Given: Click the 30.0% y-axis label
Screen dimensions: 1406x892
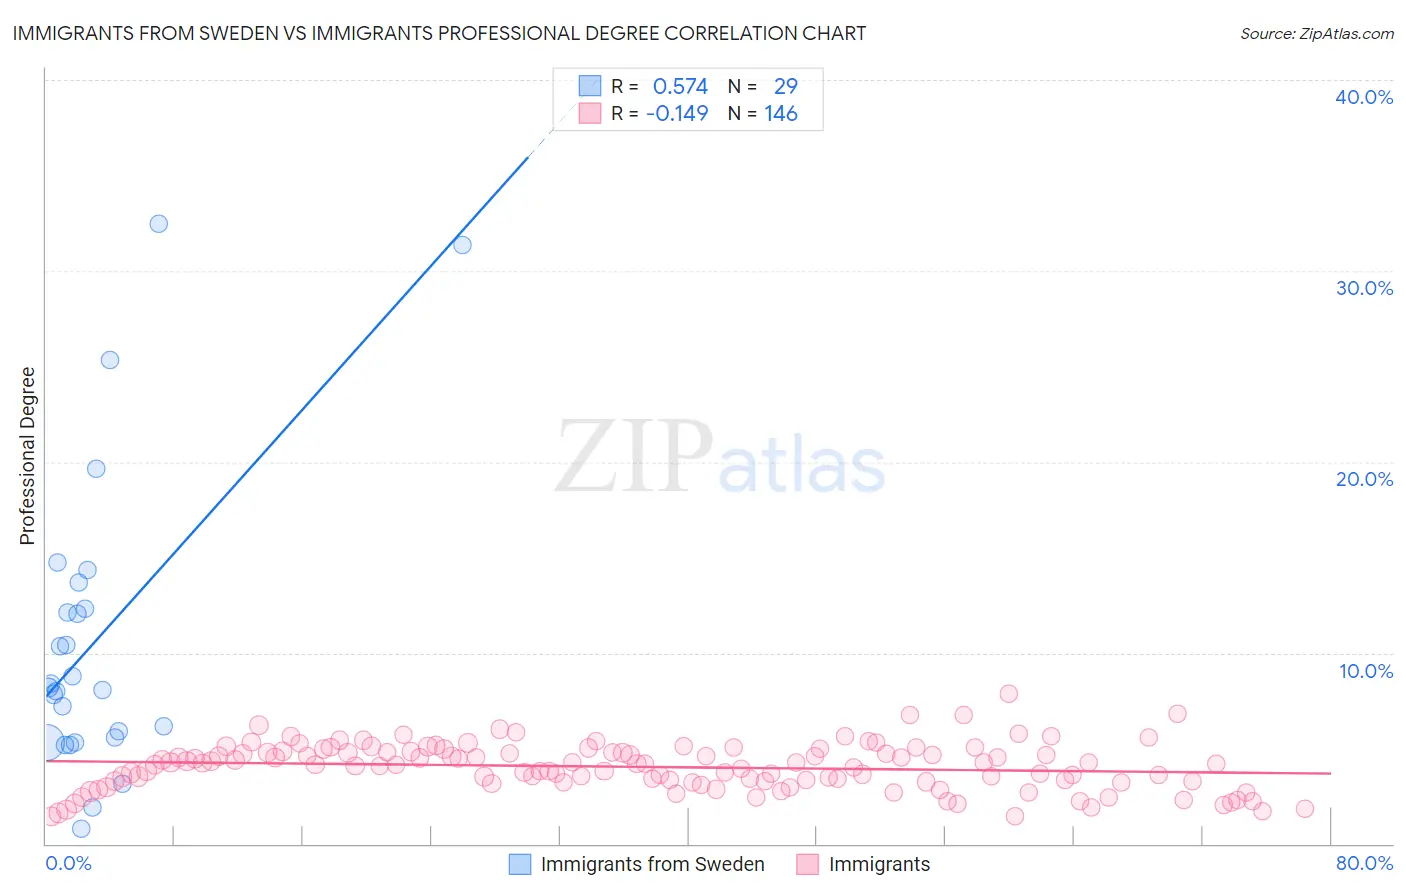Looking at the screenshot, I should pyautogui.click(x=1364, y=288).
